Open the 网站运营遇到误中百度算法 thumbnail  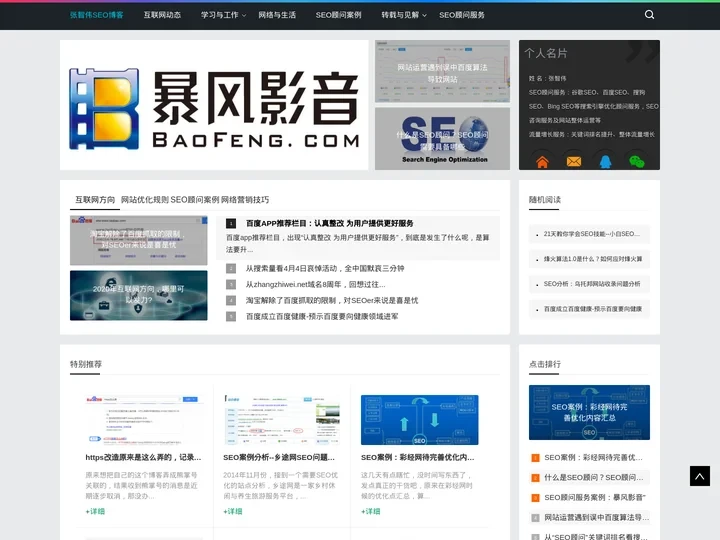[442, 71]
